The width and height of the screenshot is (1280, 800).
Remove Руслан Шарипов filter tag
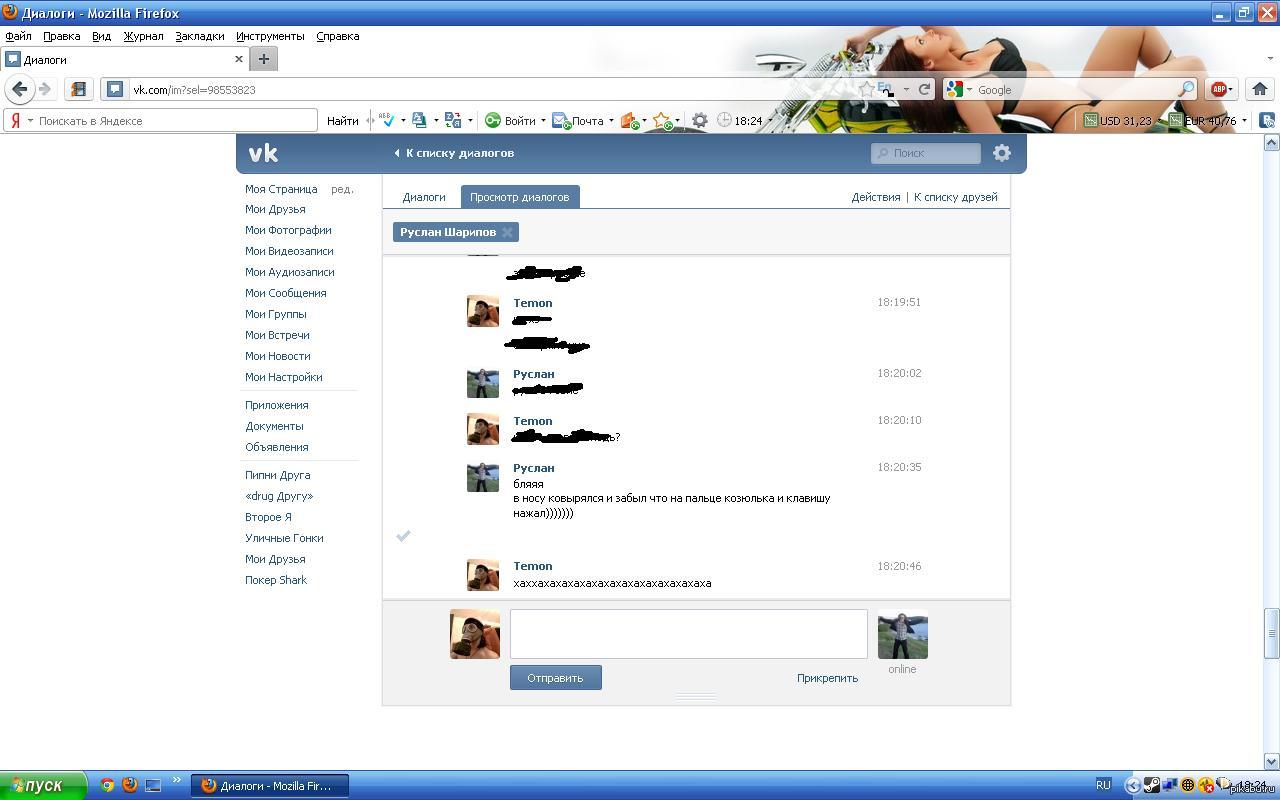click(x=507, y=232)
